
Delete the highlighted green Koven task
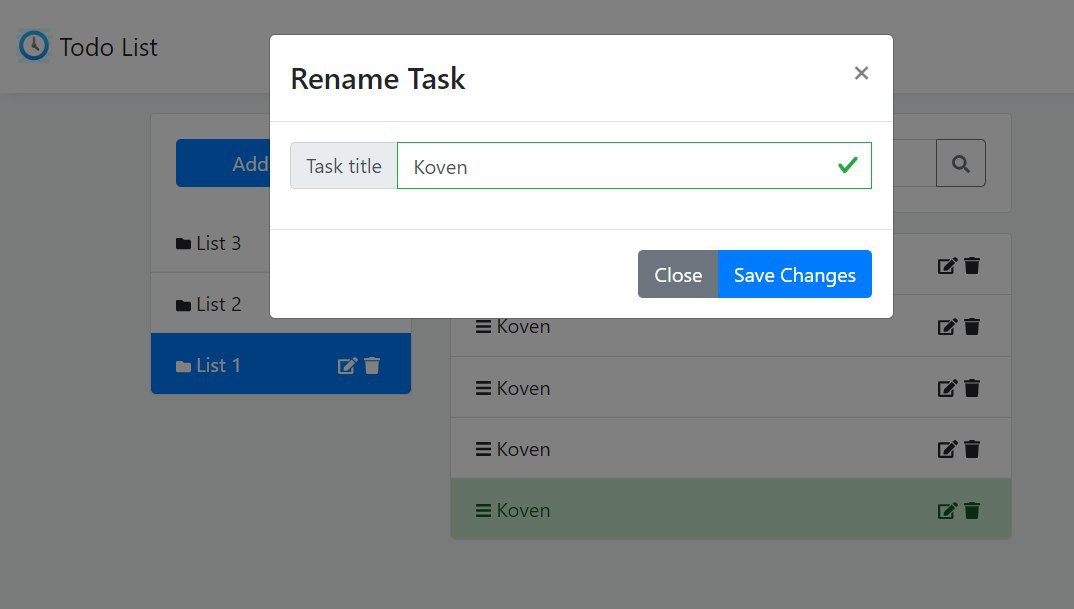coord(972,511)
